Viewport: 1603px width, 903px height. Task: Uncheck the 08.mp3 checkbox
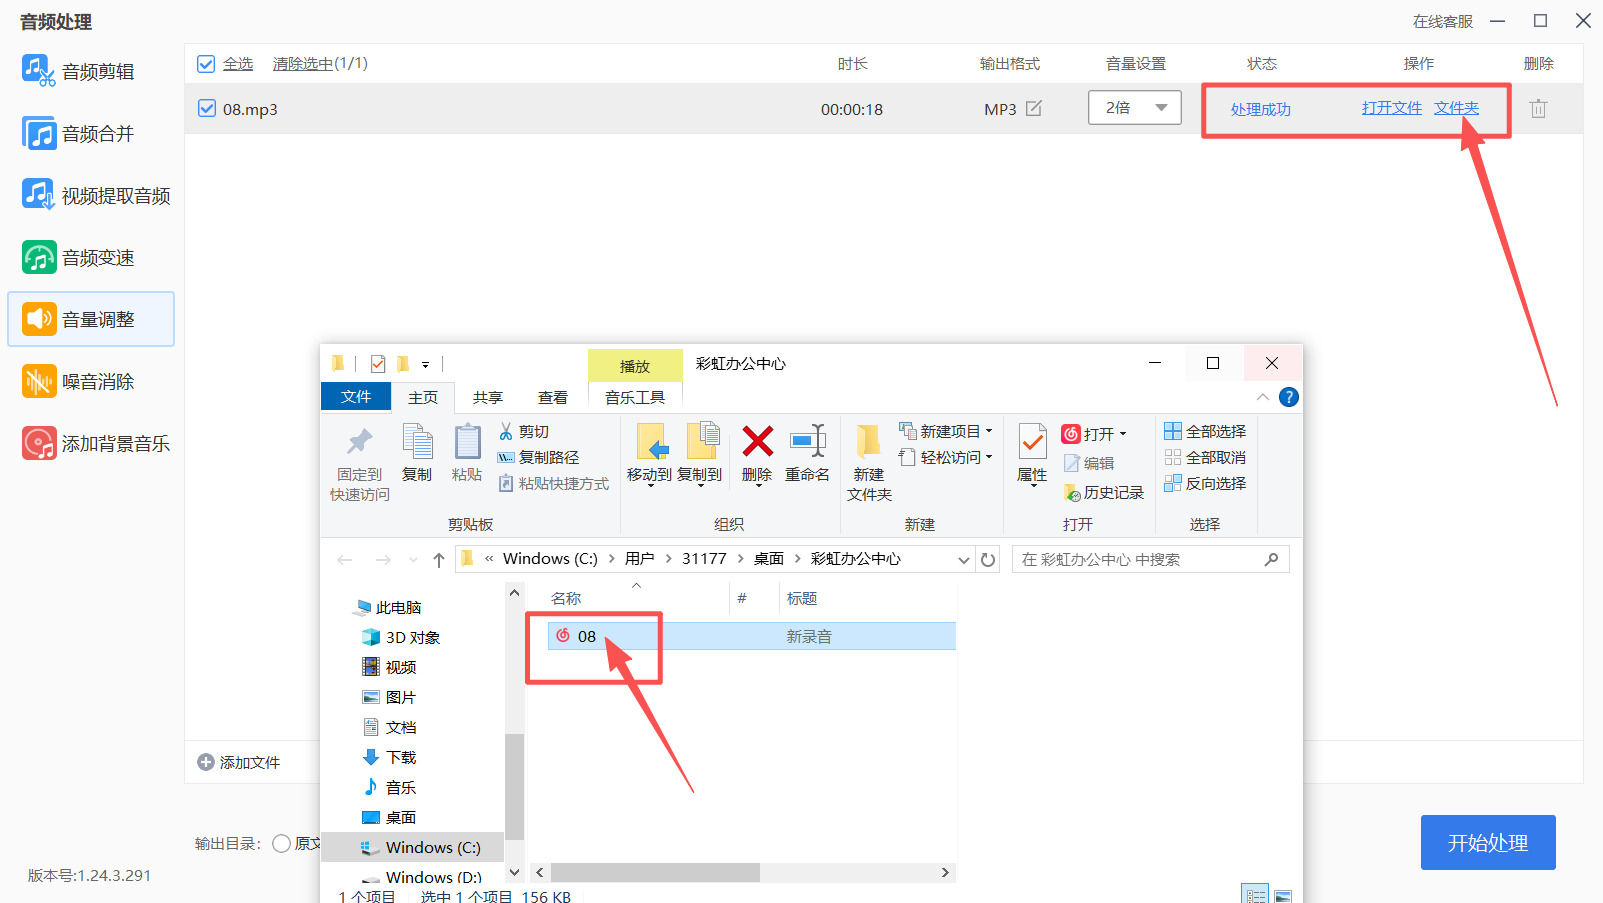tap(206, 108)
